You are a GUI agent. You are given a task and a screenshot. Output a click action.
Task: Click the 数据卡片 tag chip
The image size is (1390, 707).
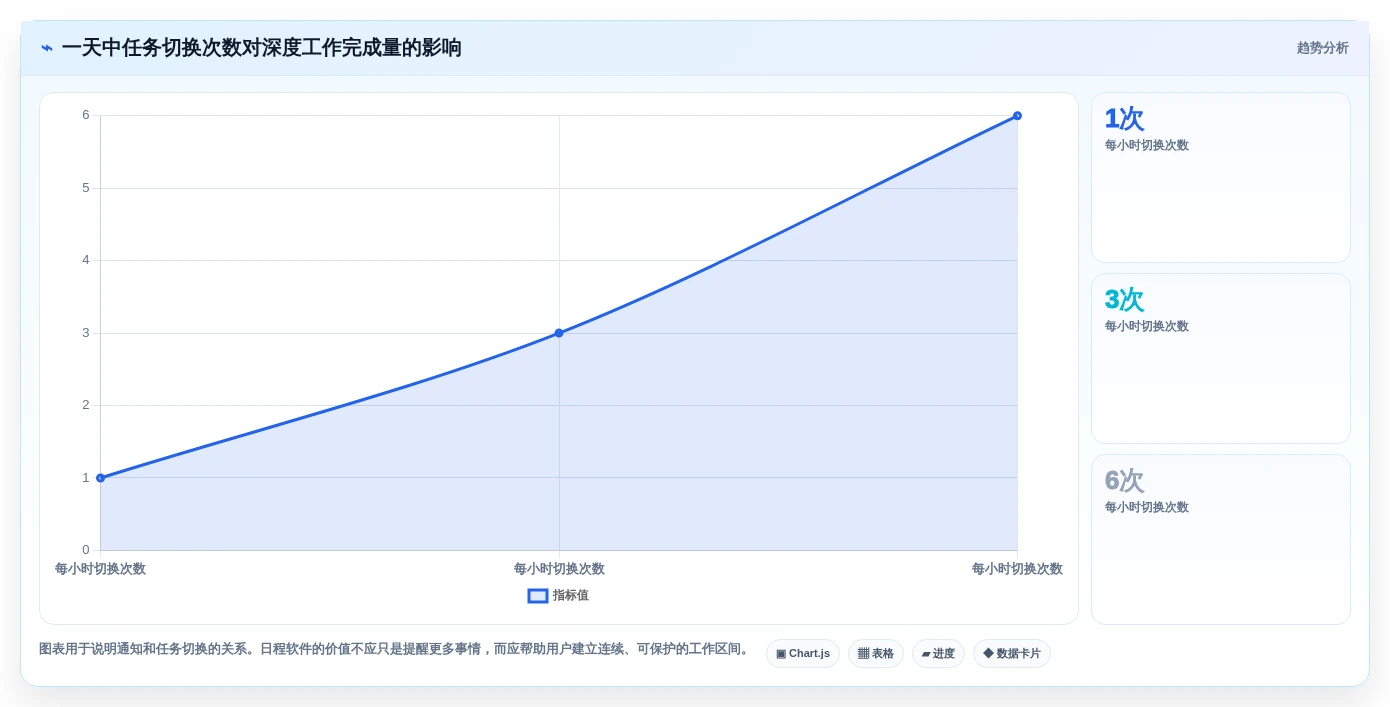coord(1011,654)
